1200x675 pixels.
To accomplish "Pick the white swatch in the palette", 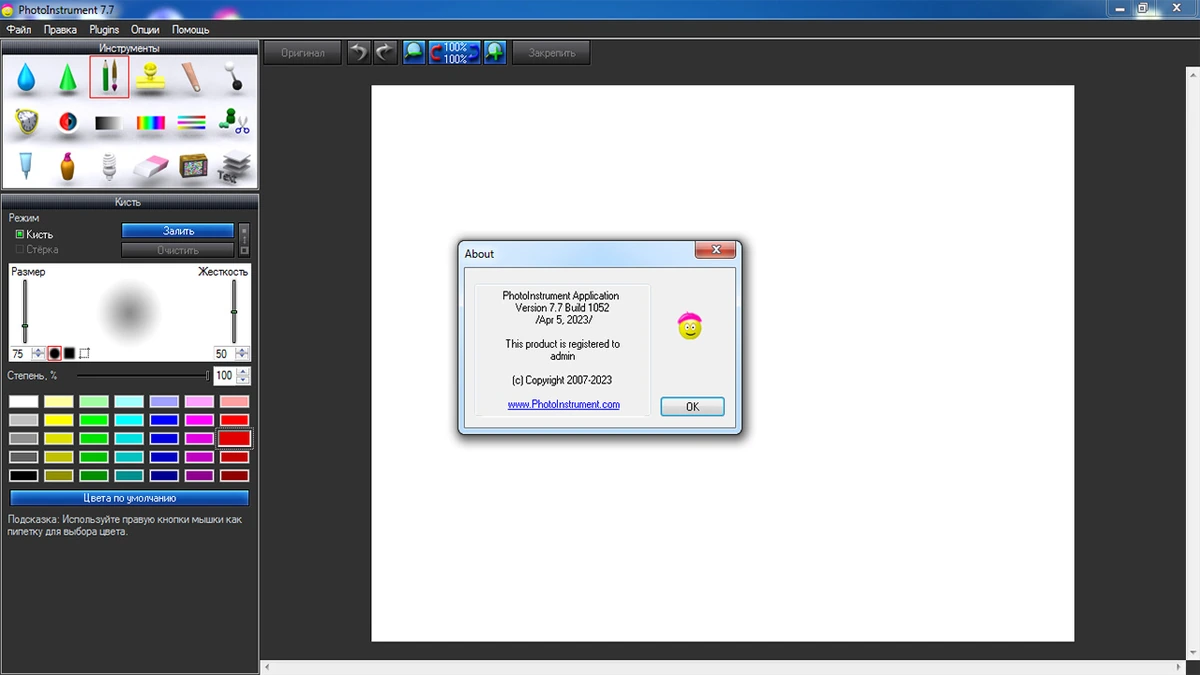I will (x=24, y=402).
